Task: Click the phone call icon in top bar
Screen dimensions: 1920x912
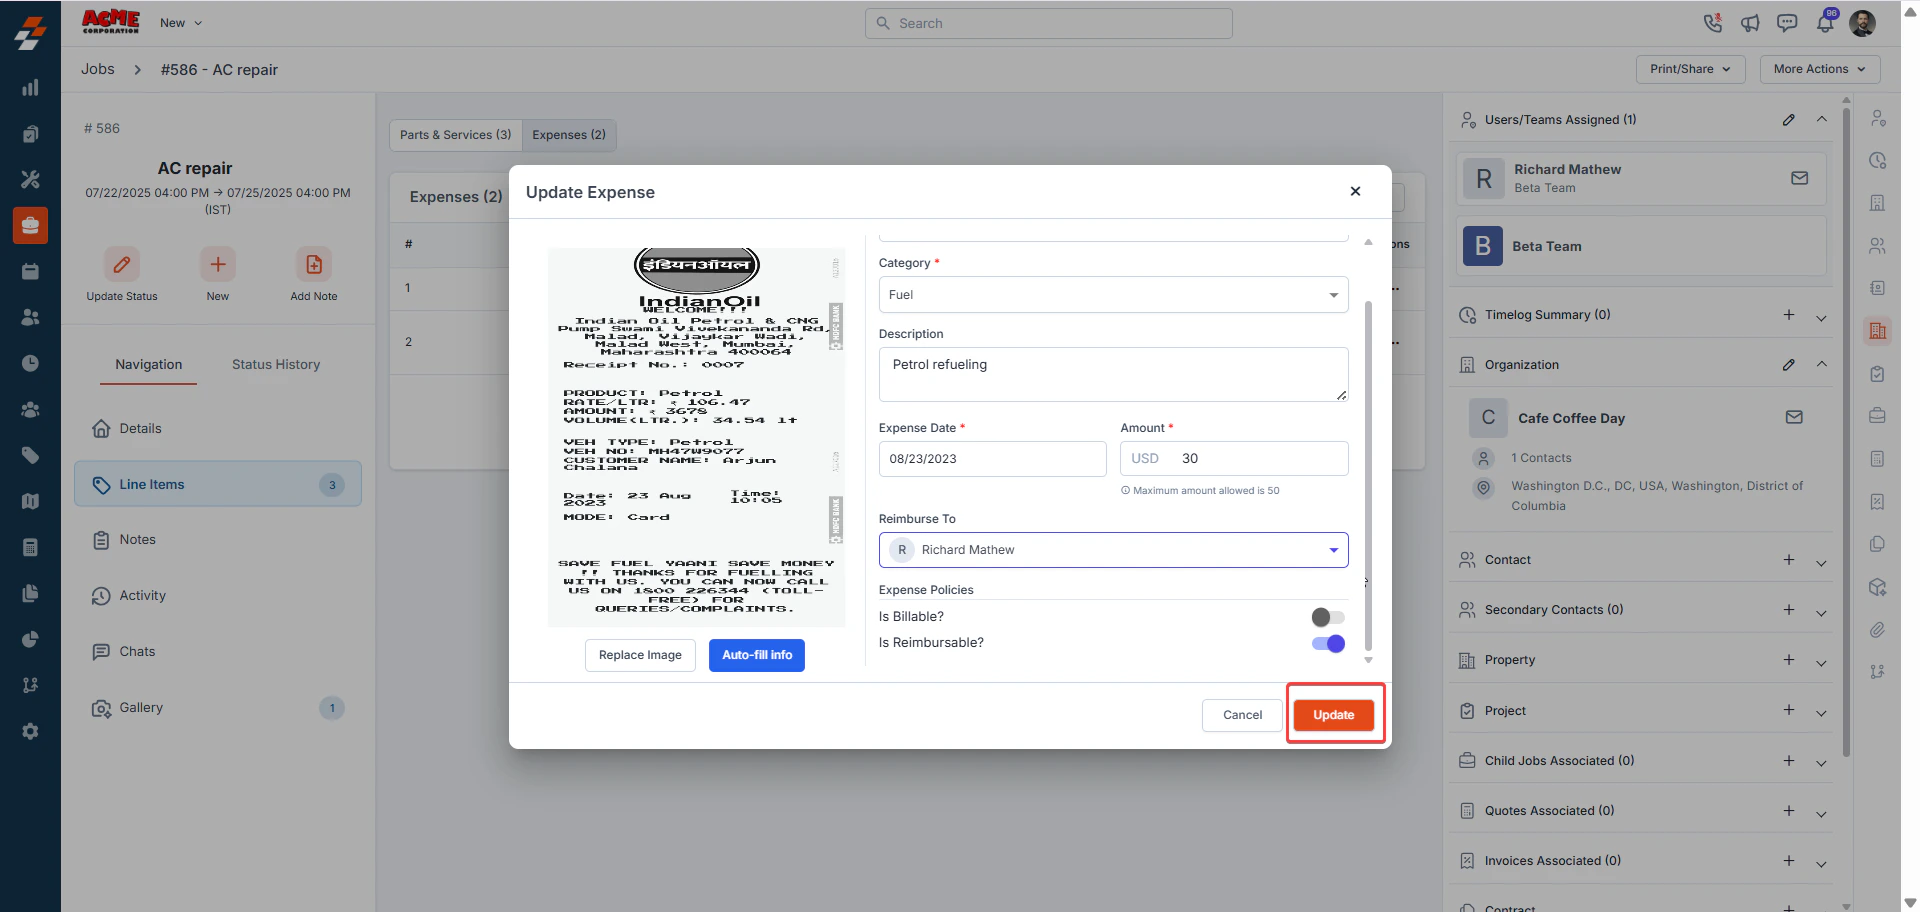Action: pyautogui.click(x=1713, y=23)
